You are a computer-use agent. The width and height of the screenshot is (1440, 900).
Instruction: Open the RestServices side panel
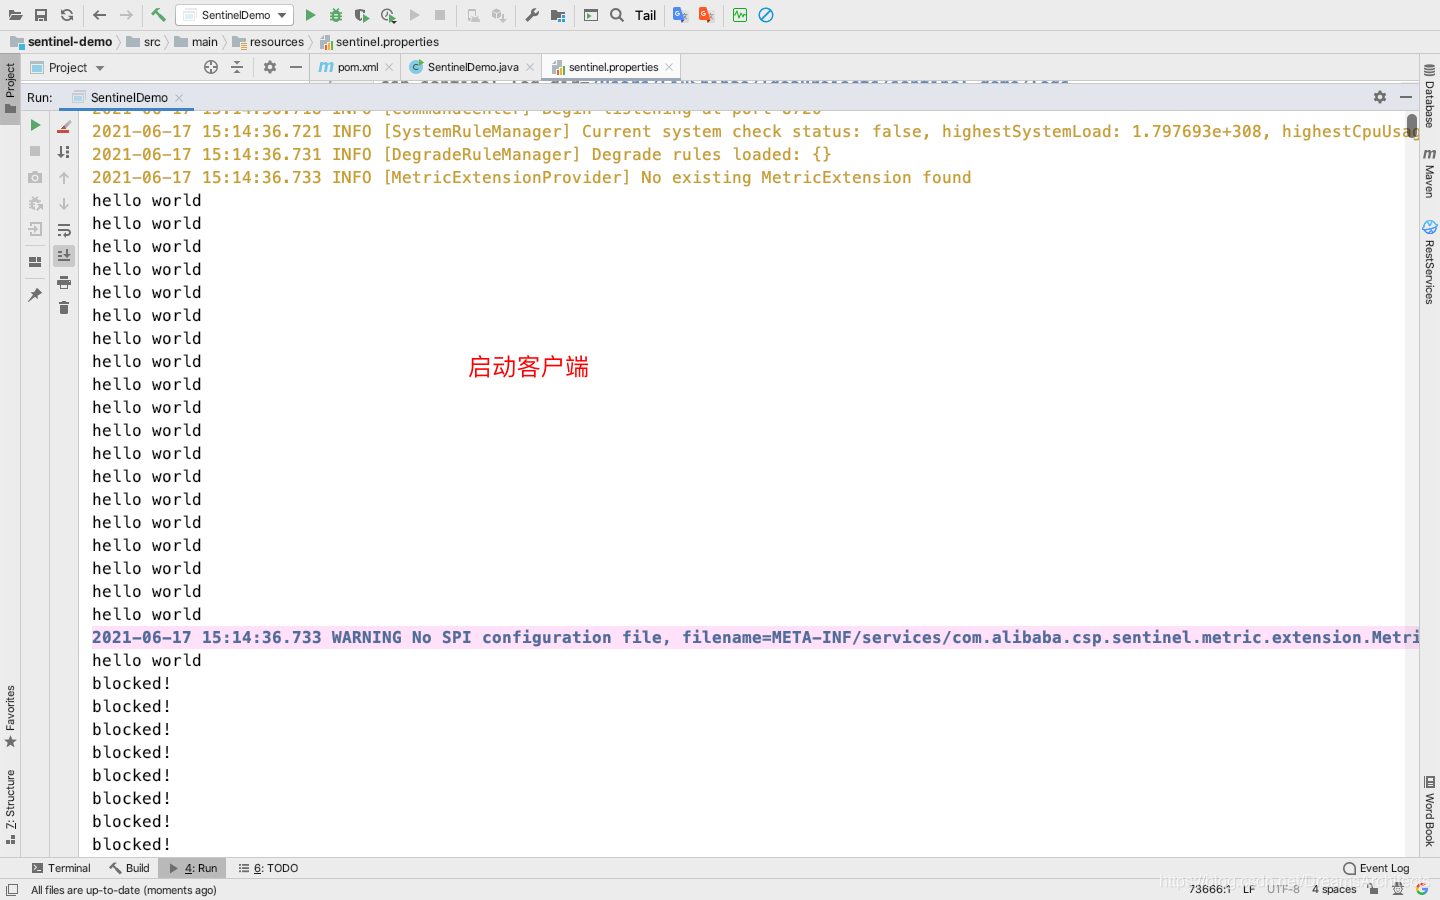pos(1429,263)
